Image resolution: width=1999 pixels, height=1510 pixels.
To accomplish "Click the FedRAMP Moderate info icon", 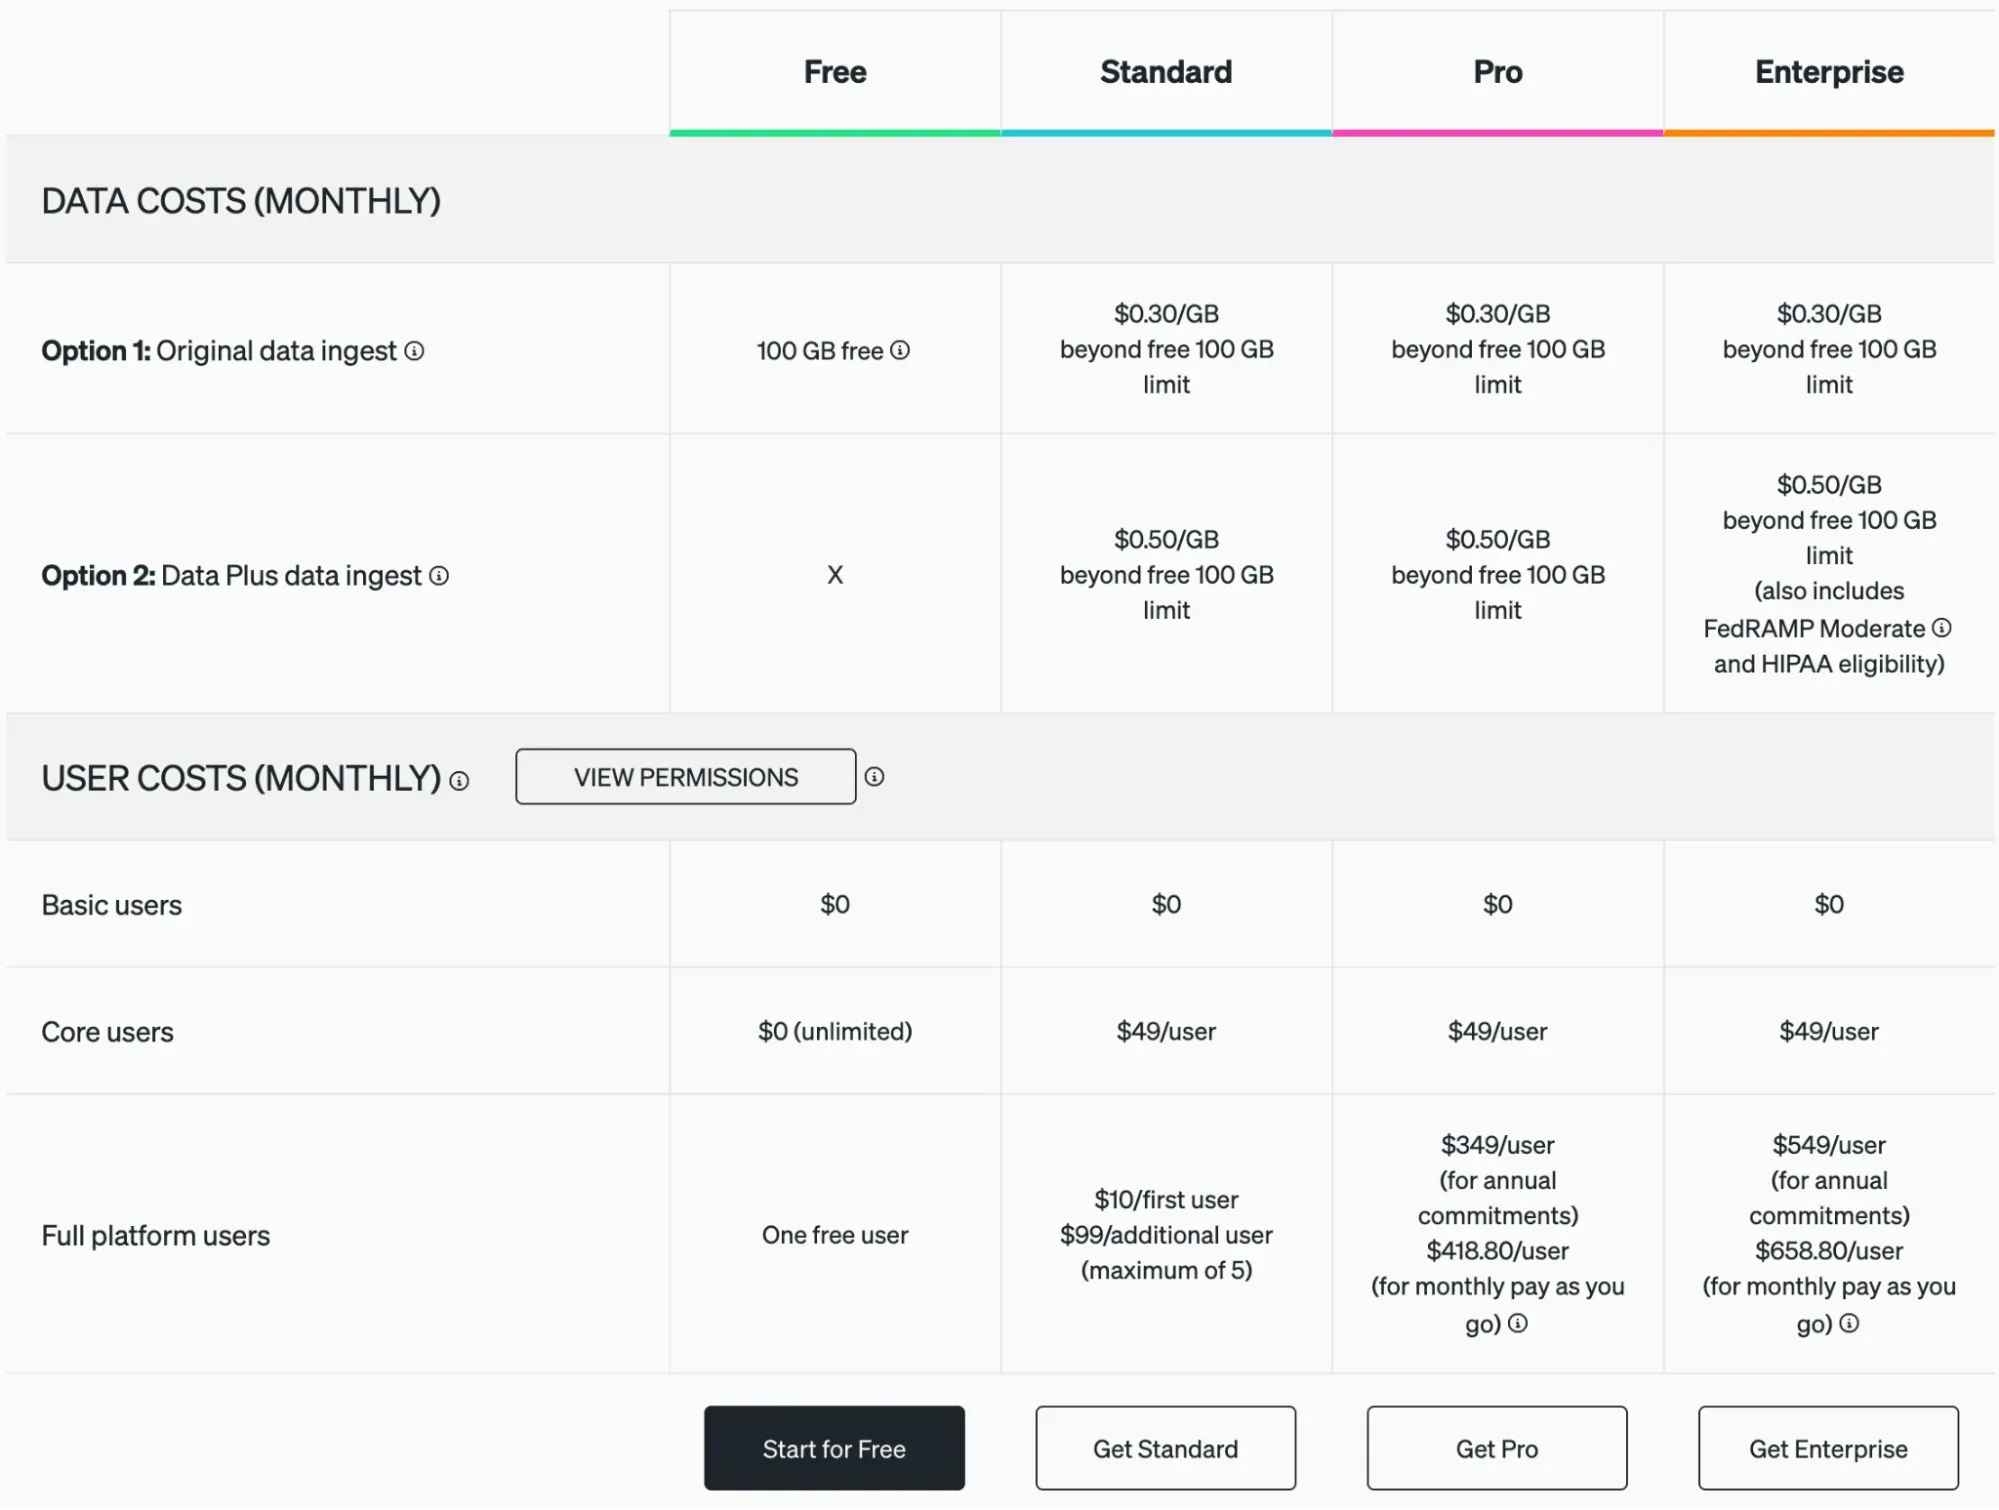I will (1942, 628).
